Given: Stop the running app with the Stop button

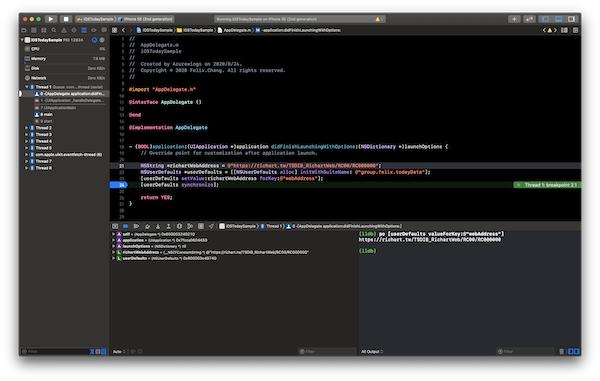Looking at the screenshot, I should click(x=66, y=19).
